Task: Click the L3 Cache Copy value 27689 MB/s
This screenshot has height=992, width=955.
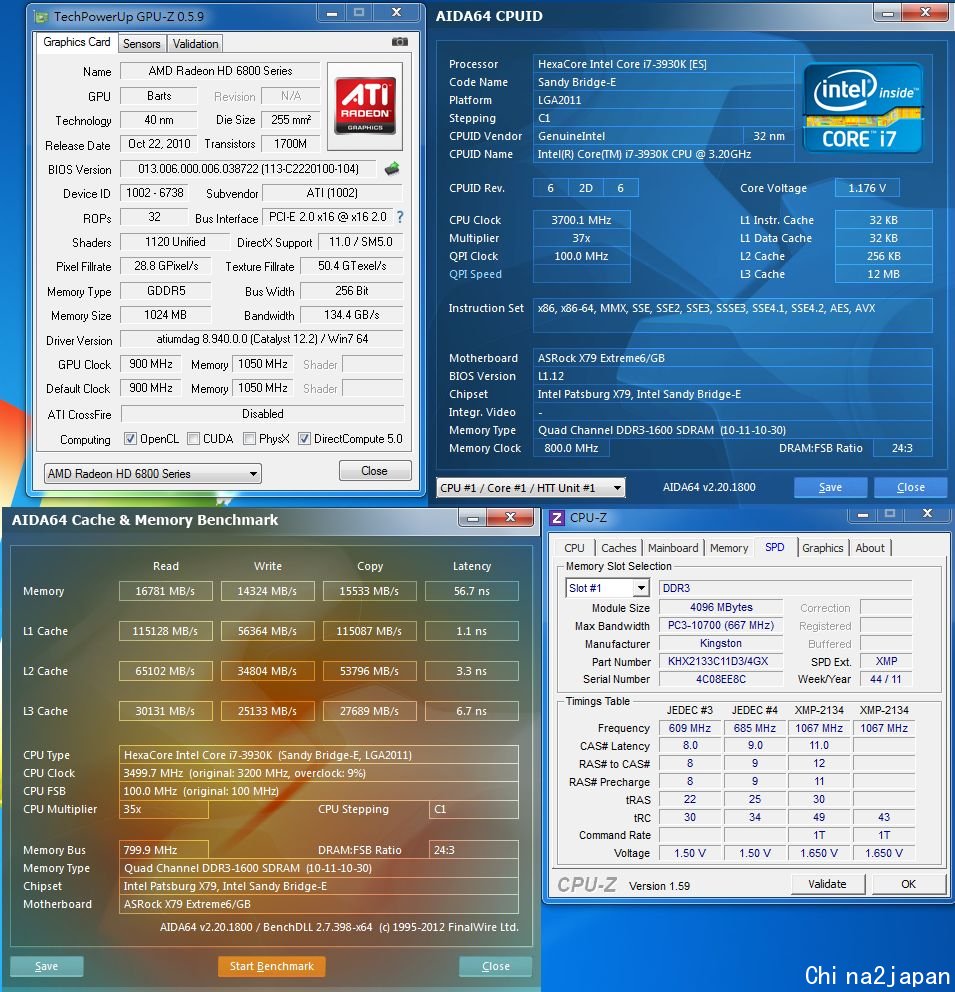Action: (369, 711)
